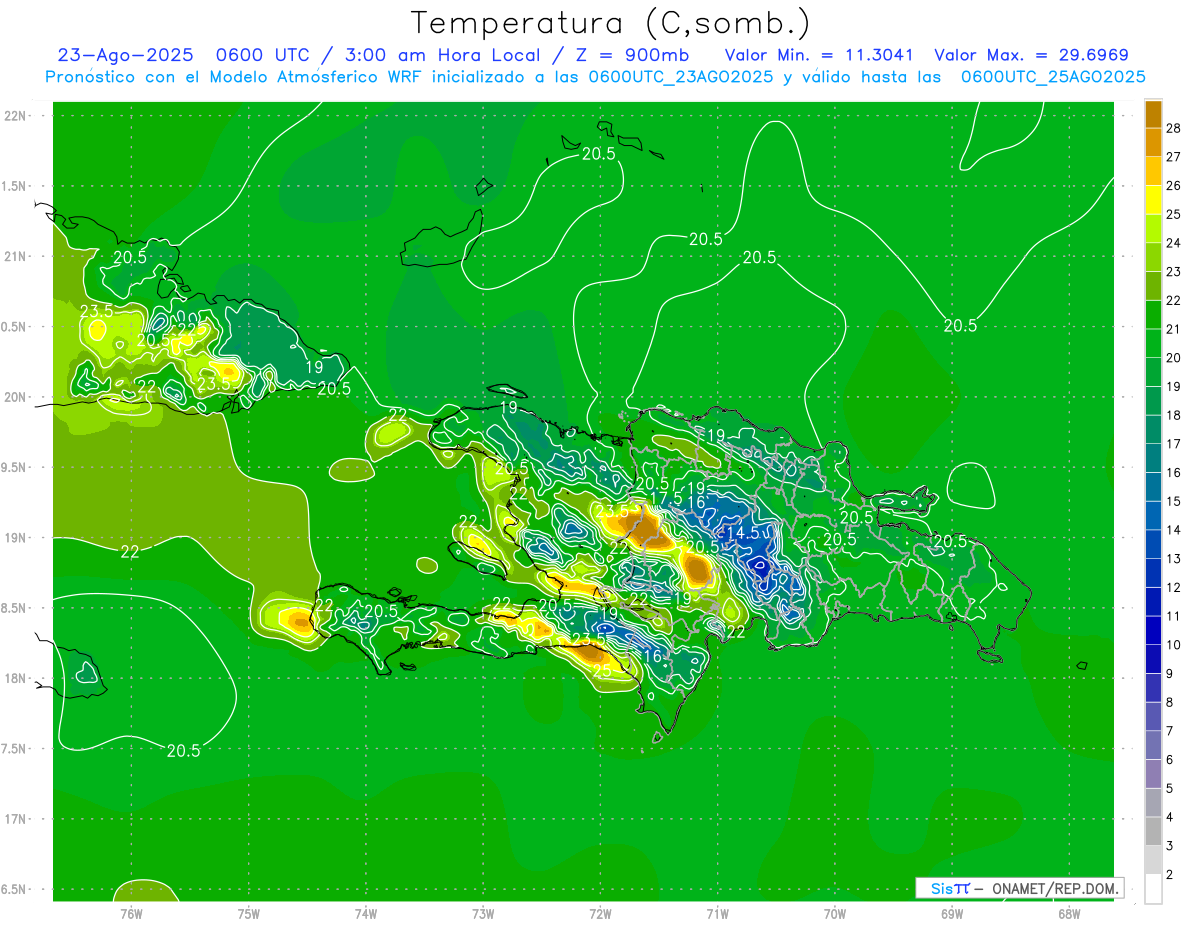Click the title 'Temperatura (C,somb.)'
Viewport: 1200px width, 927px height.
(x=610, y=23)
